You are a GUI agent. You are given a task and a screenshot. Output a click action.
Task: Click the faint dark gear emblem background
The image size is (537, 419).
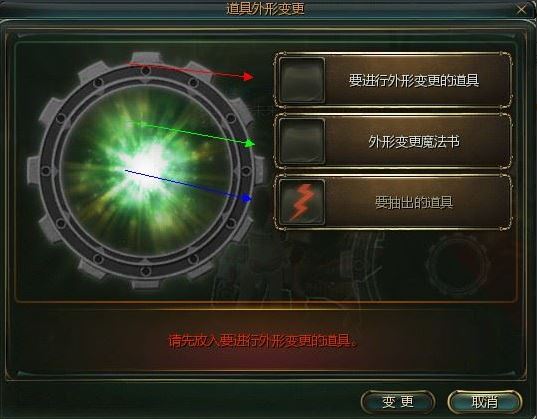[458, 266]
